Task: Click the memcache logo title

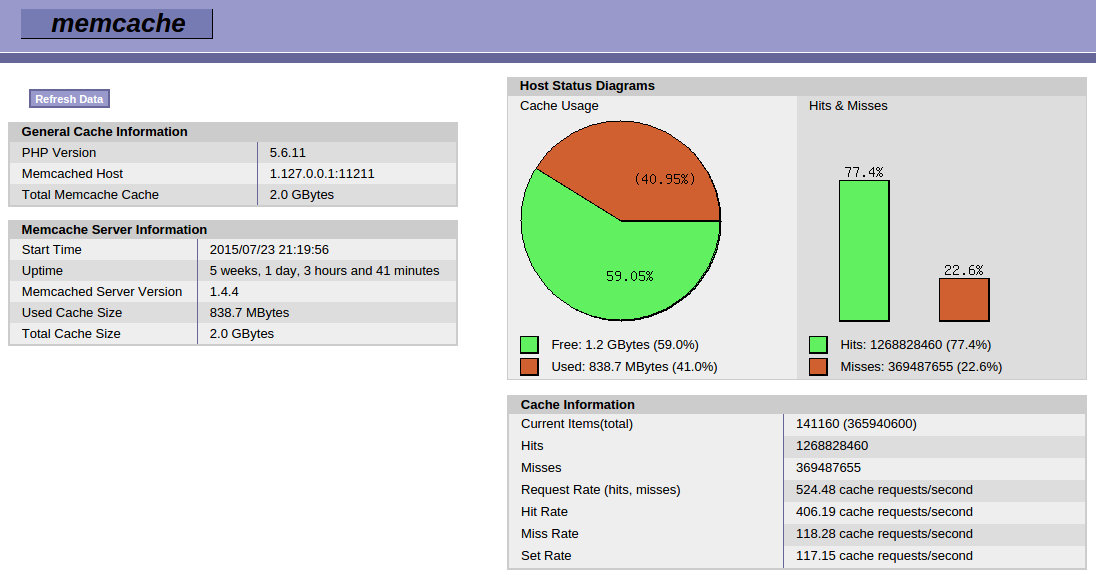Action: (117, 24)
